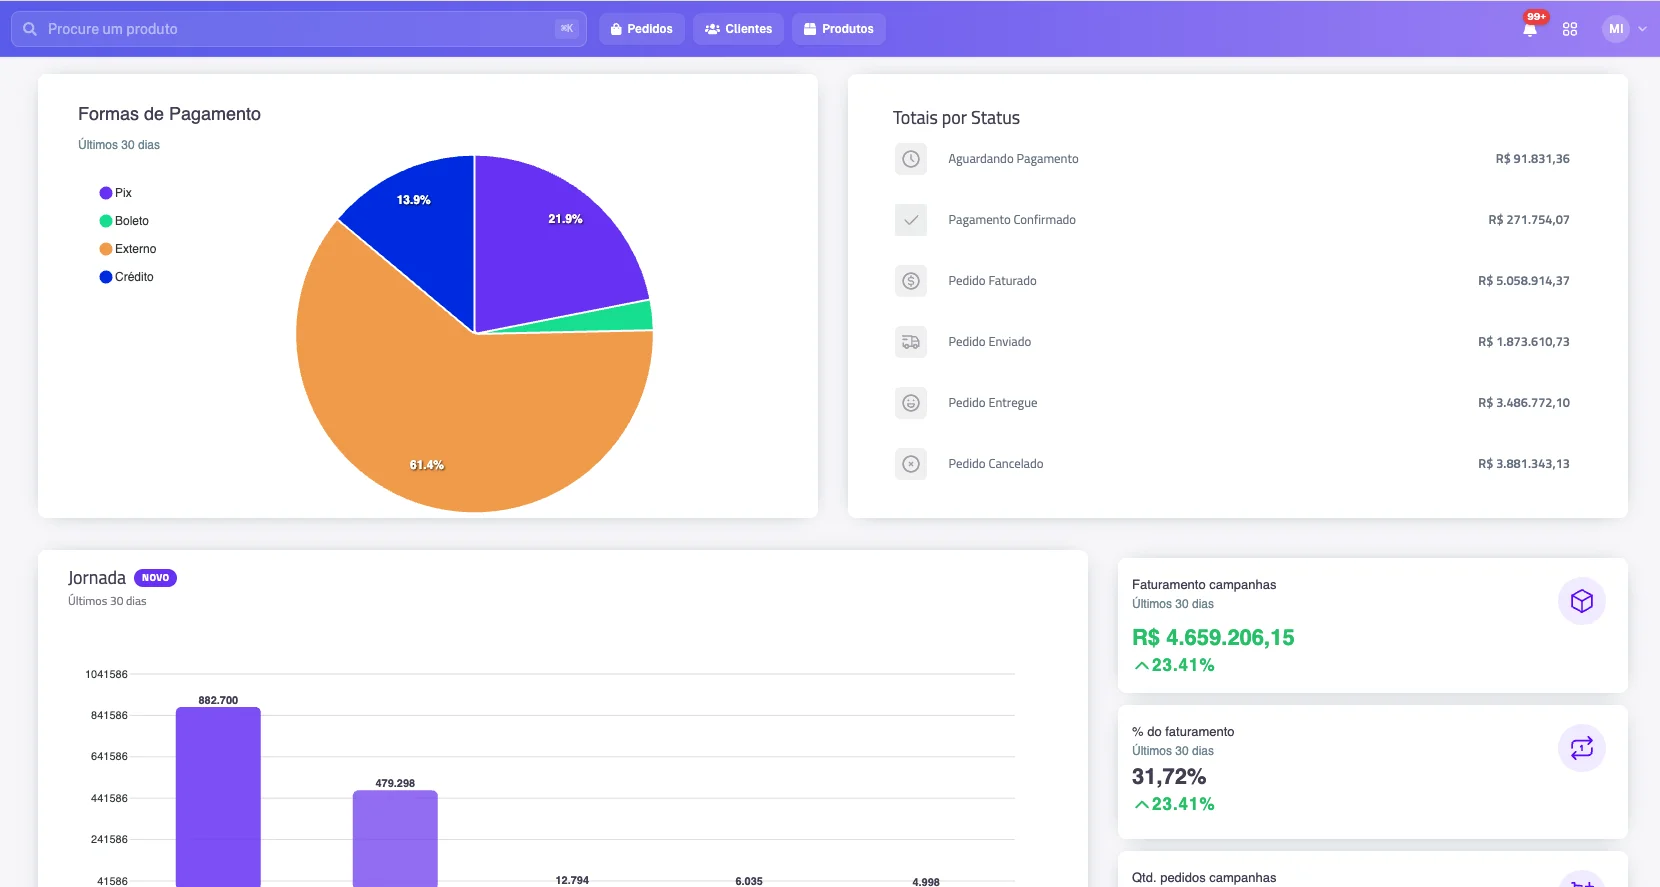Select 'Pagamento Confirmado' status label
The image size is (1660, 887).
1012,220
